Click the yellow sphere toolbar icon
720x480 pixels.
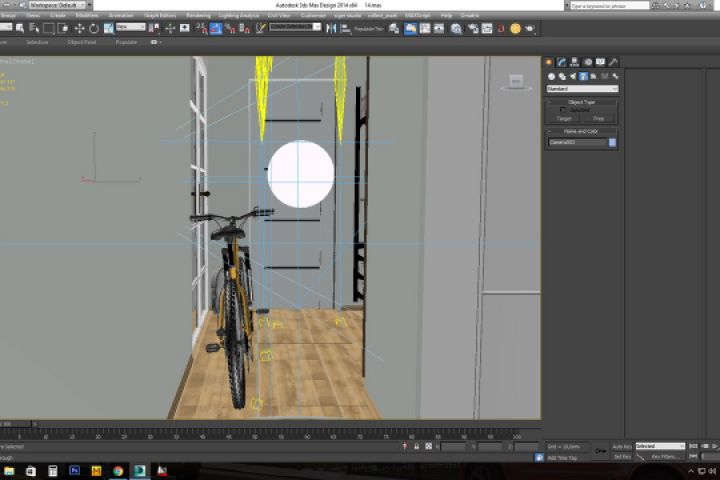coord(515,28)
